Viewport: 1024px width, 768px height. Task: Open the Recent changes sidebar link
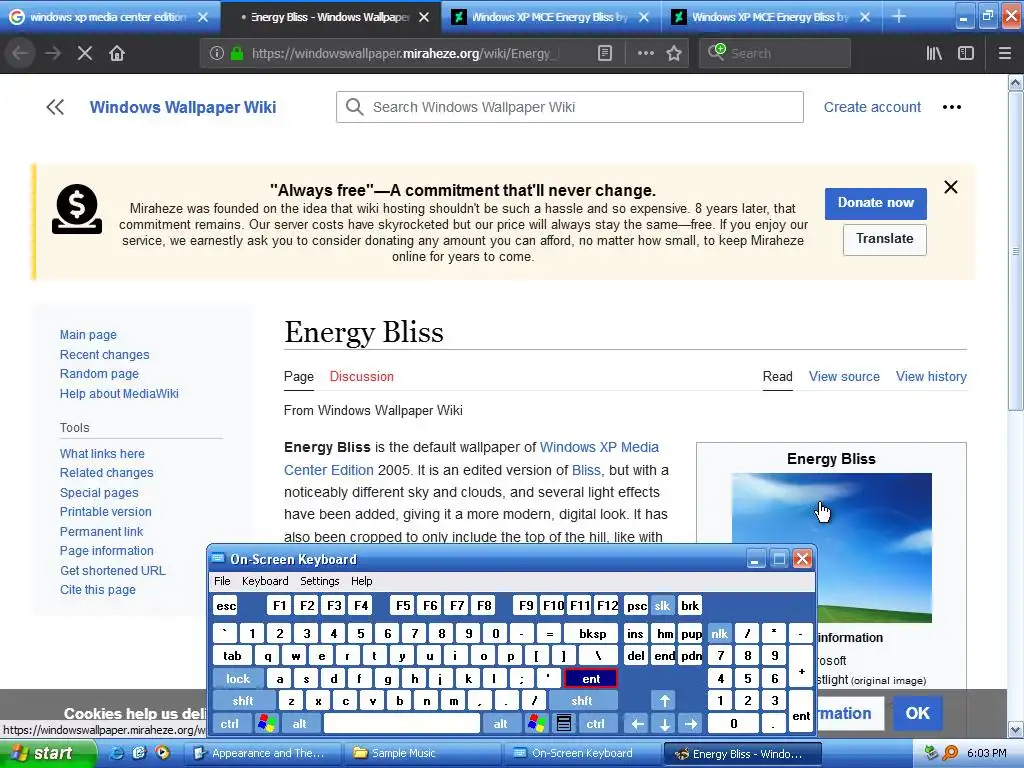tap(104, 355)
